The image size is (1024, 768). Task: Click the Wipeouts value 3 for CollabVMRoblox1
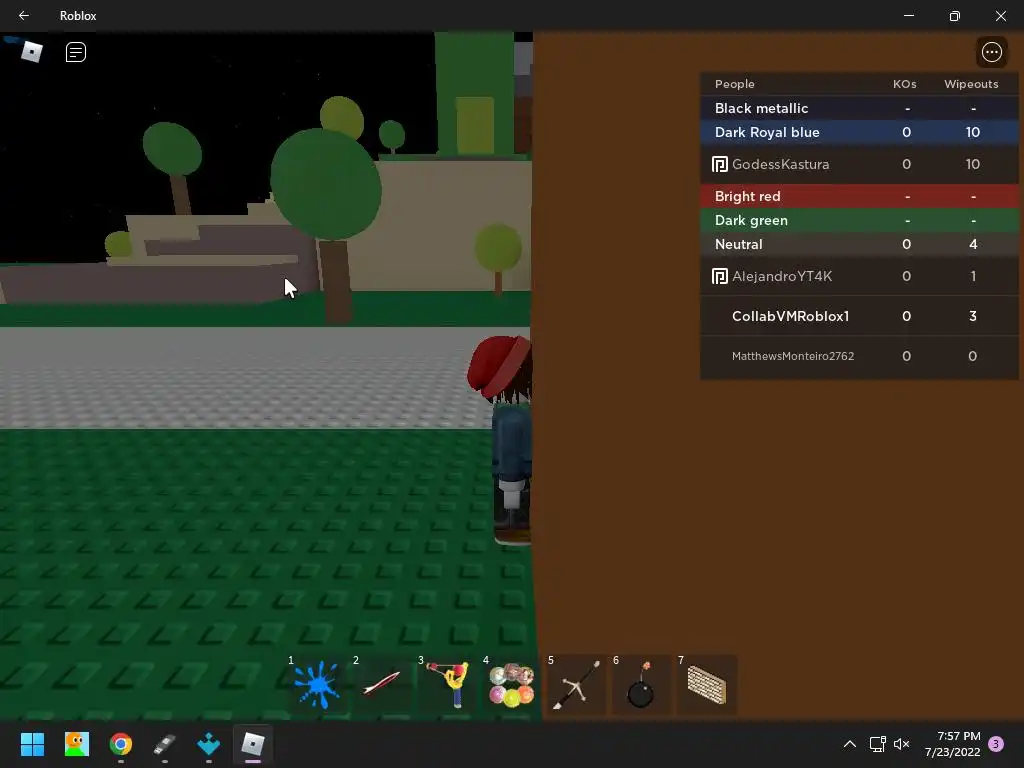[x=973, y=316]
